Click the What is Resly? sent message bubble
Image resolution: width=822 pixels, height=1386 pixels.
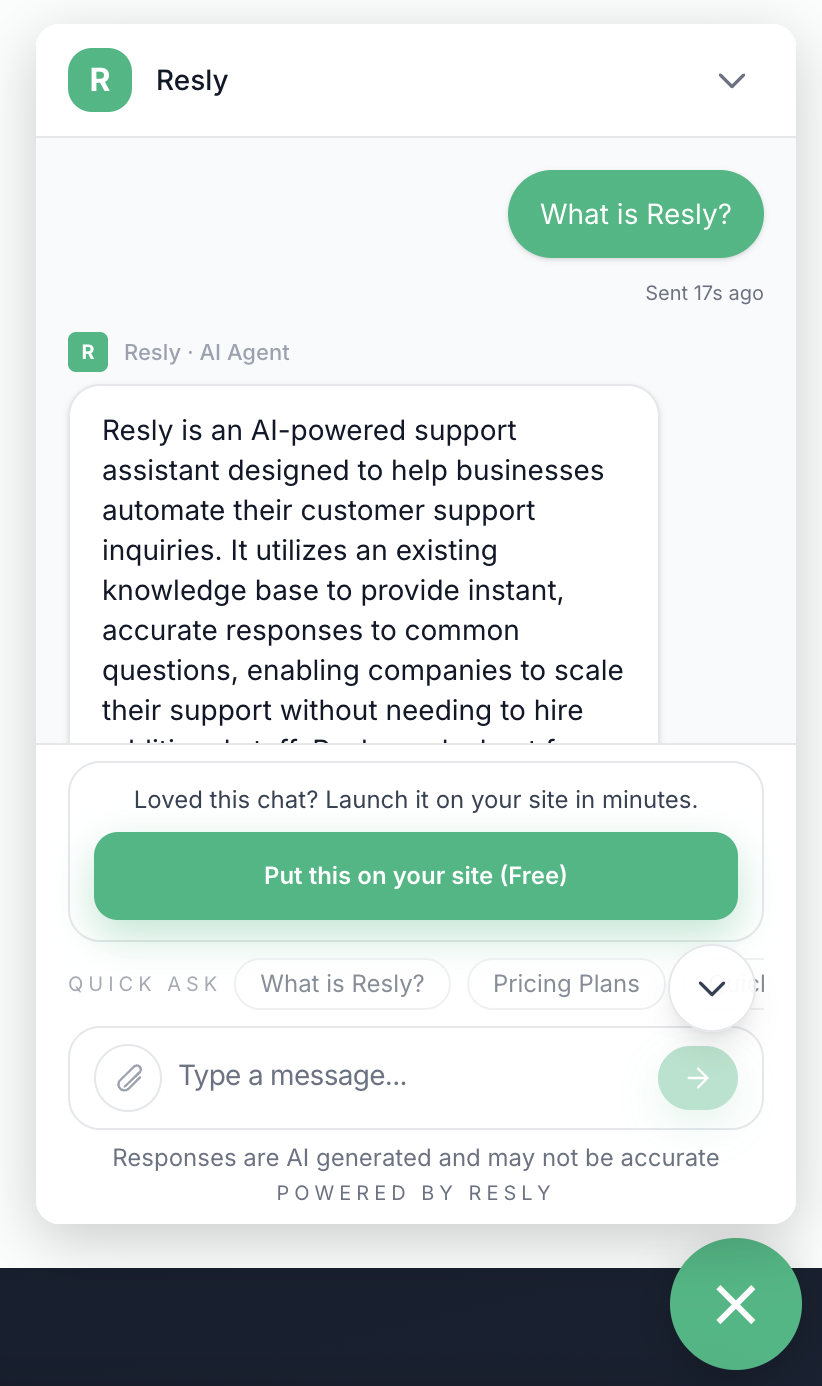(x=635, y=214)
